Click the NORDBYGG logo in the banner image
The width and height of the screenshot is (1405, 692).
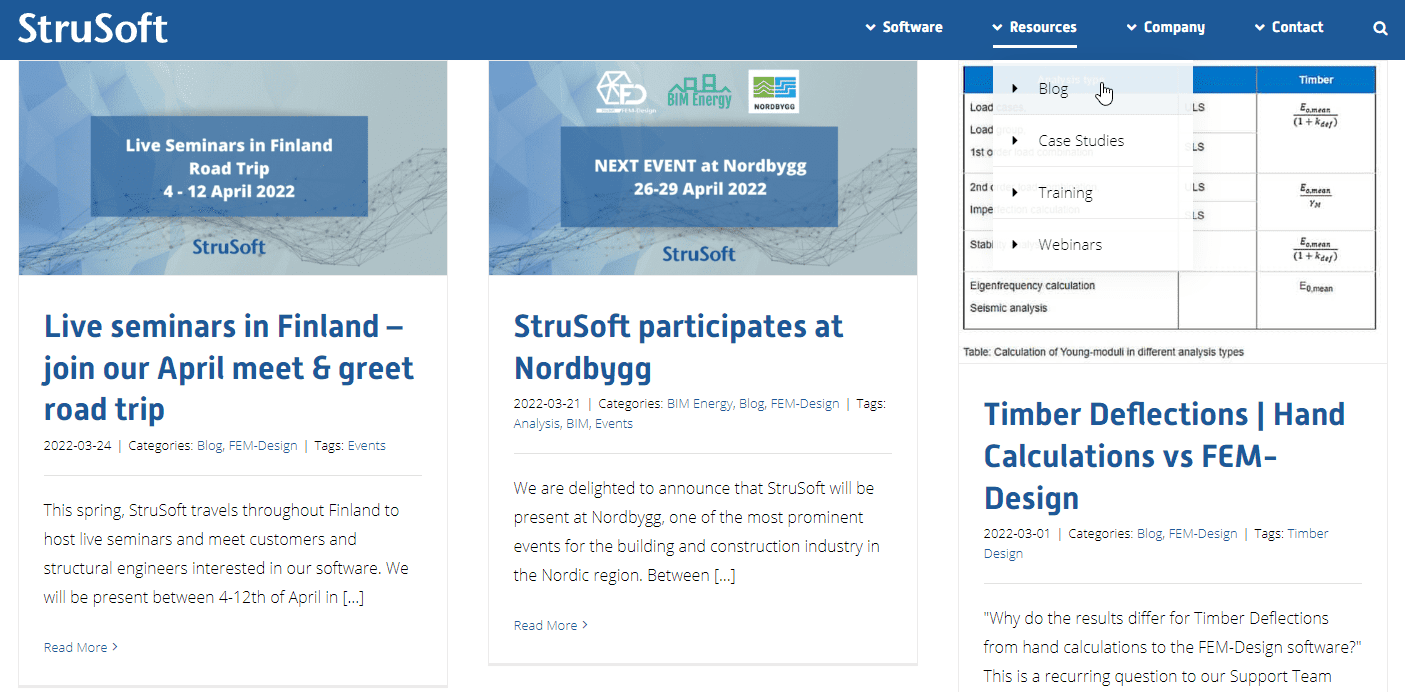[771, 90]
